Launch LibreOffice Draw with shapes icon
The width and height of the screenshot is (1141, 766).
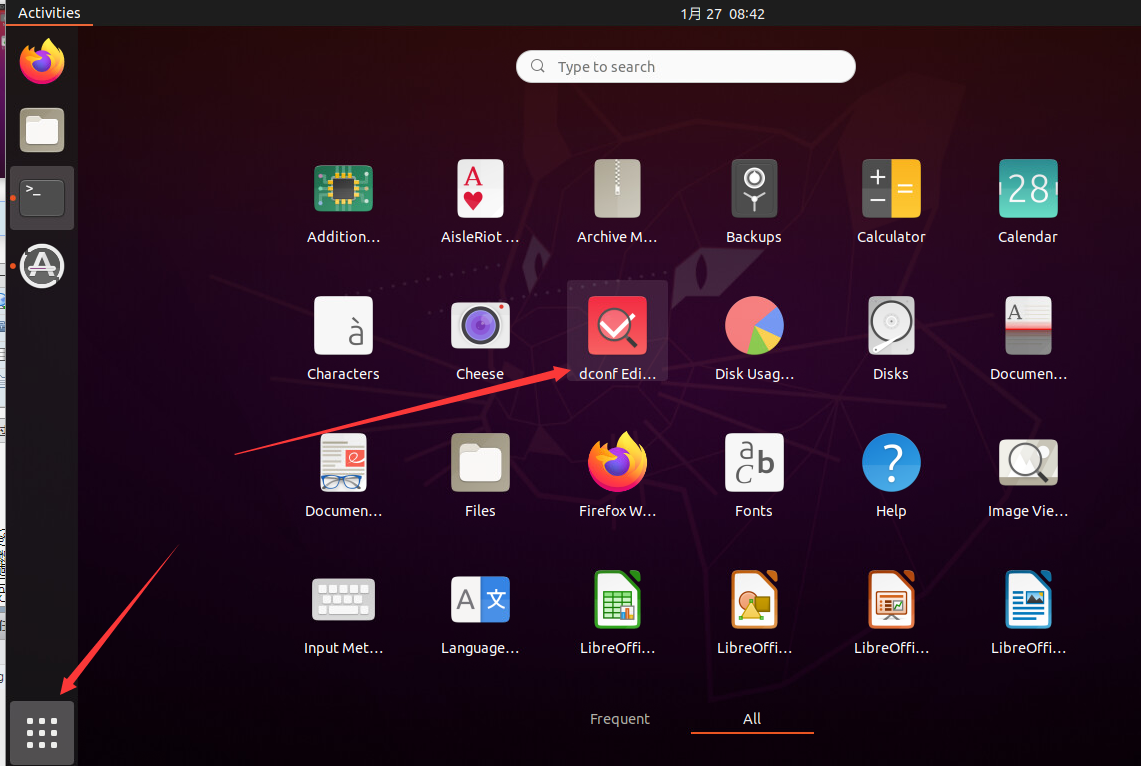coord(754,599)
